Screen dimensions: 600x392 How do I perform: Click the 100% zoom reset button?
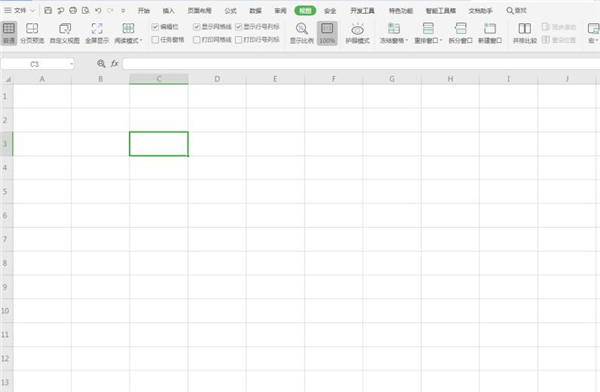pyautogui.click(x=327, y=33)
